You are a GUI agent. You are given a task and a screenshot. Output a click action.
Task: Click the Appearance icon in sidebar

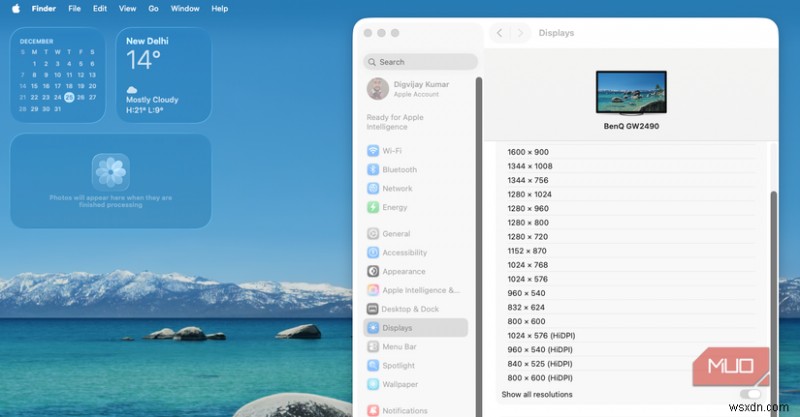(373, 271)
